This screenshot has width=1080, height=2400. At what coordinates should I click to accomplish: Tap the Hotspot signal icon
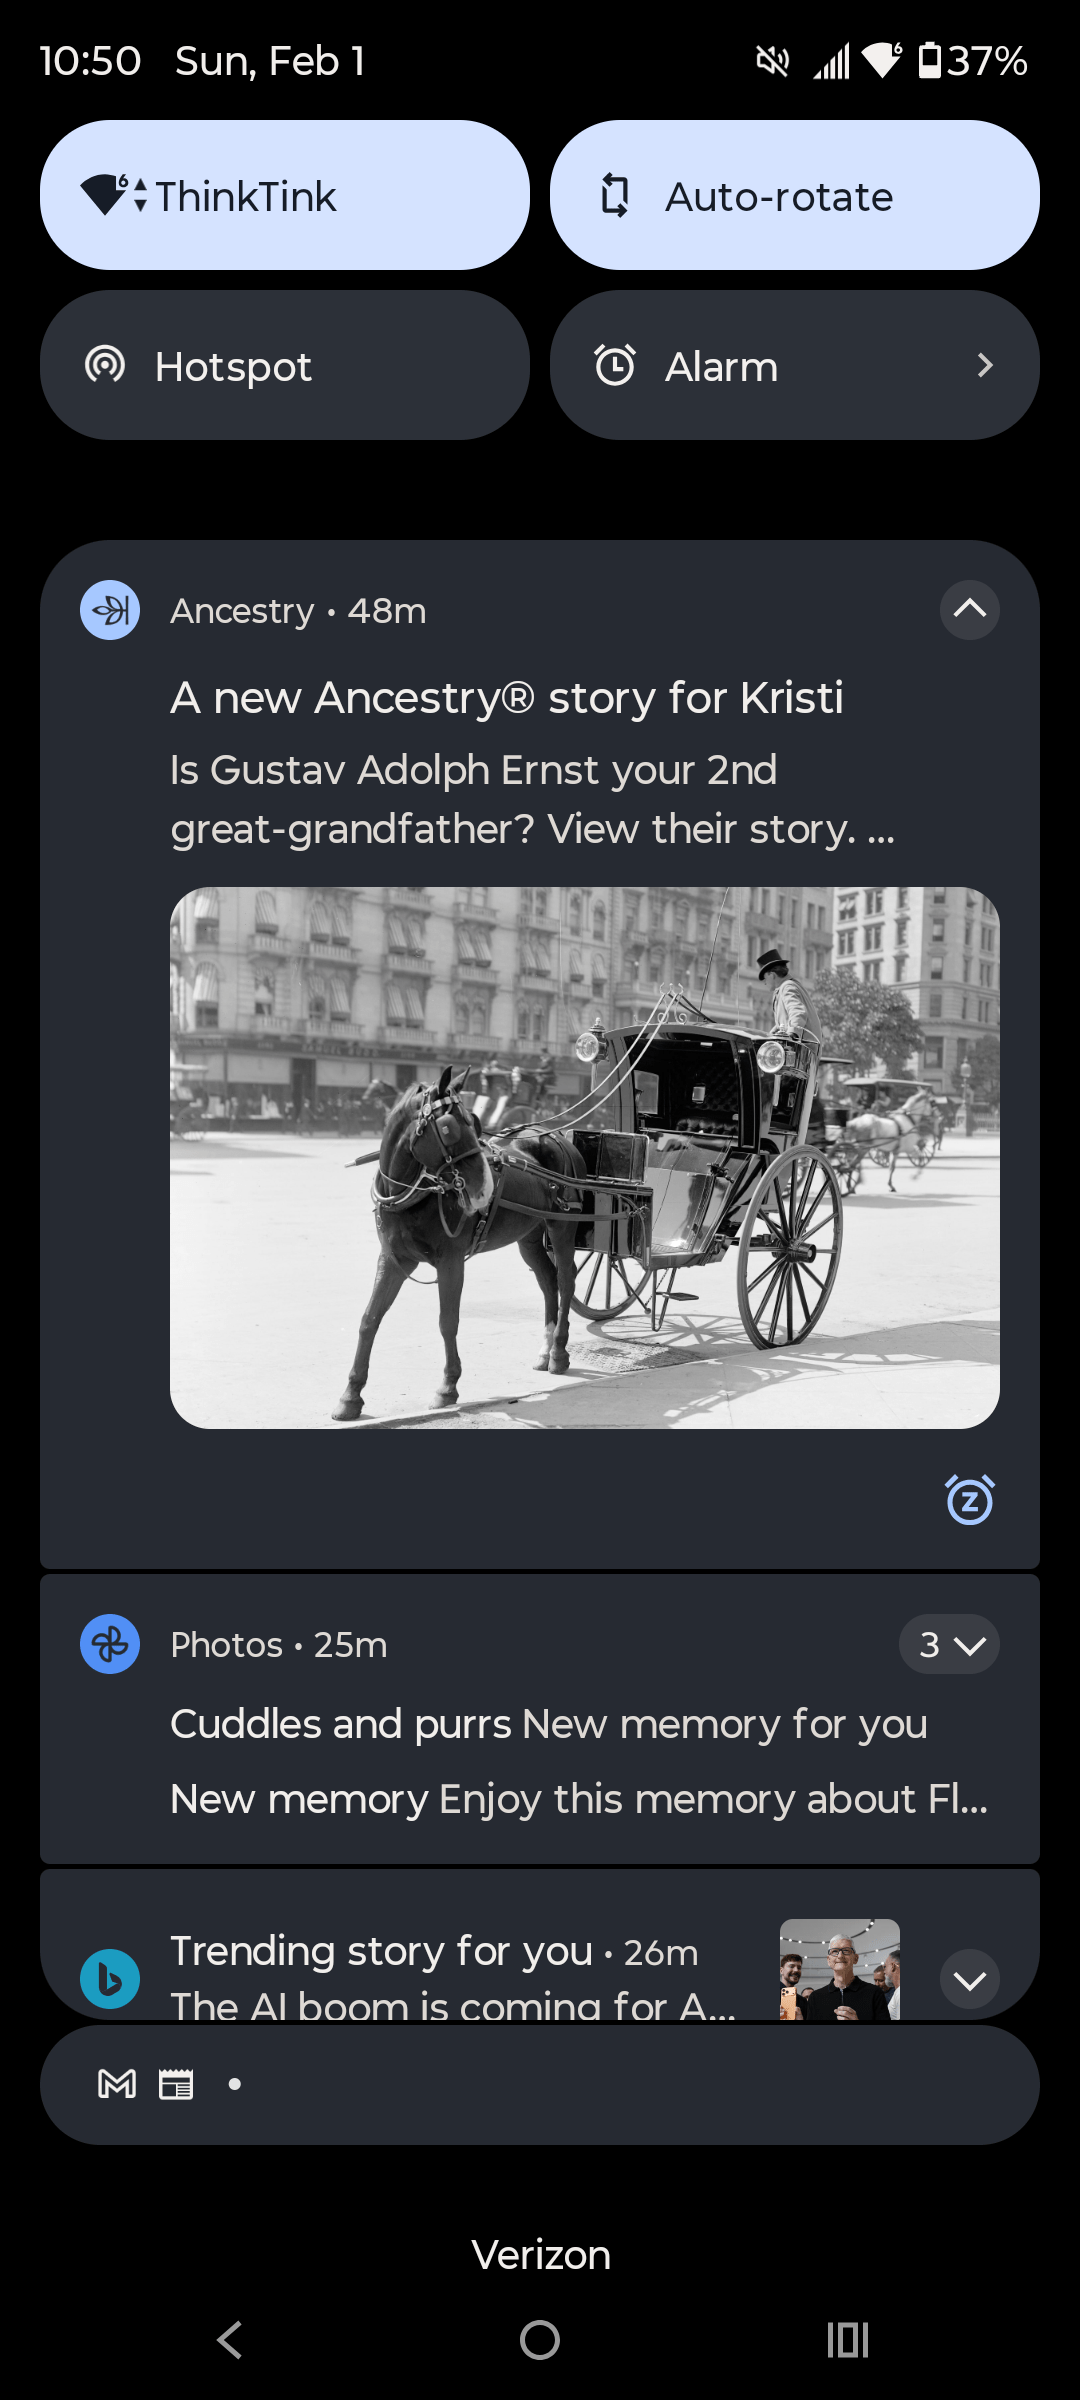click(x=107, y=366)
